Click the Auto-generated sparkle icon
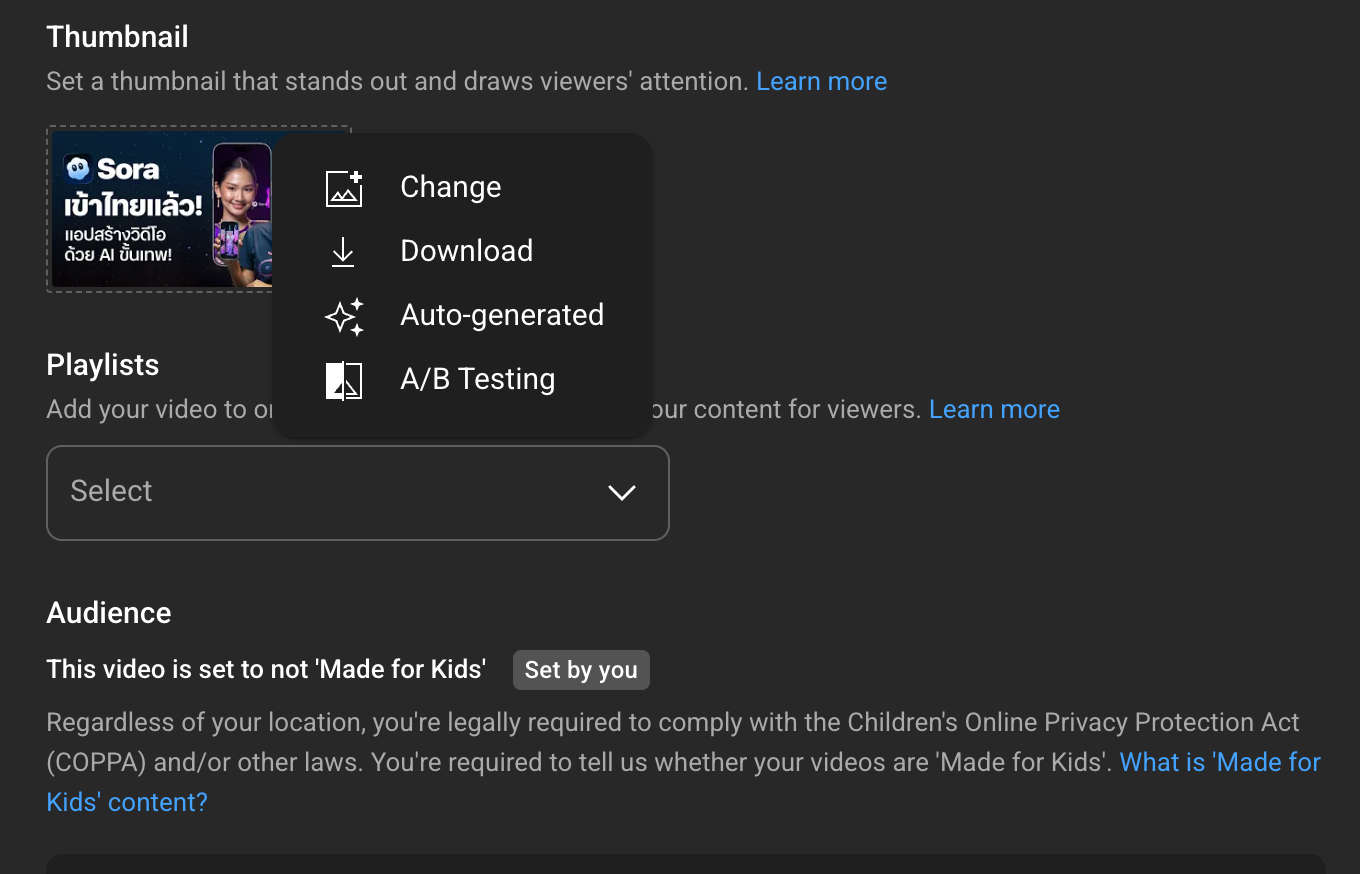This screenshot has height=874, width=1360. tap(344, 316)
